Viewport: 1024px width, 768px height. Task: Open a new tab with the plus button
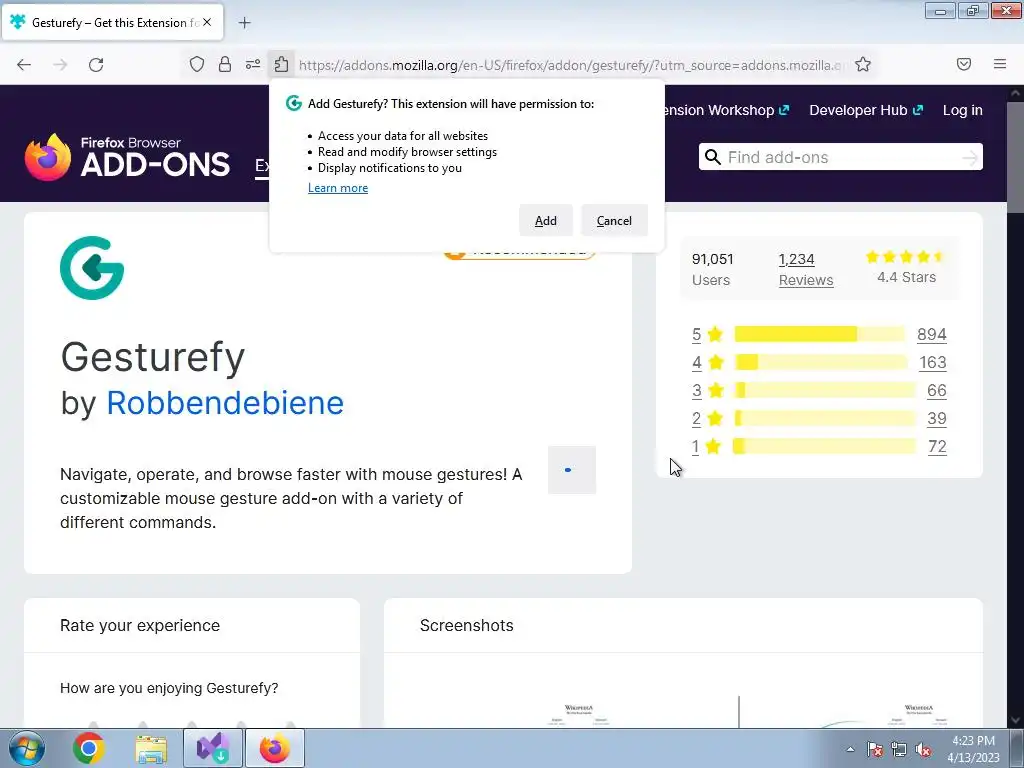pos(244,23)
